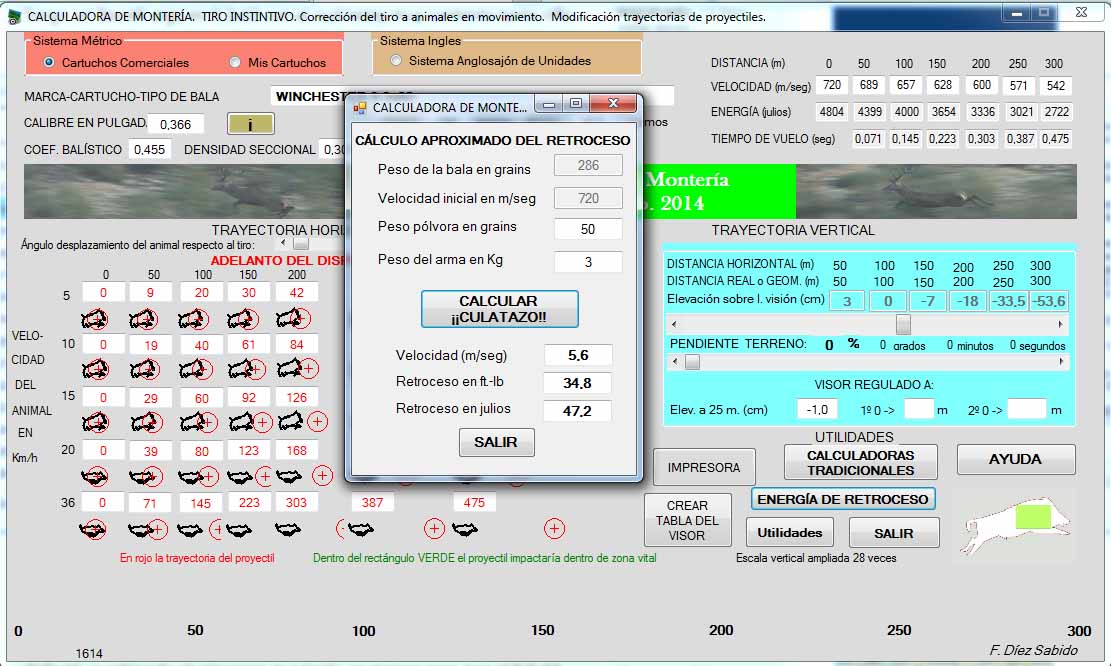Select the Mis Cartuchos radio option
Image resolution: width=1111 pixels, height=666 pixels.
tap(235, 62)
